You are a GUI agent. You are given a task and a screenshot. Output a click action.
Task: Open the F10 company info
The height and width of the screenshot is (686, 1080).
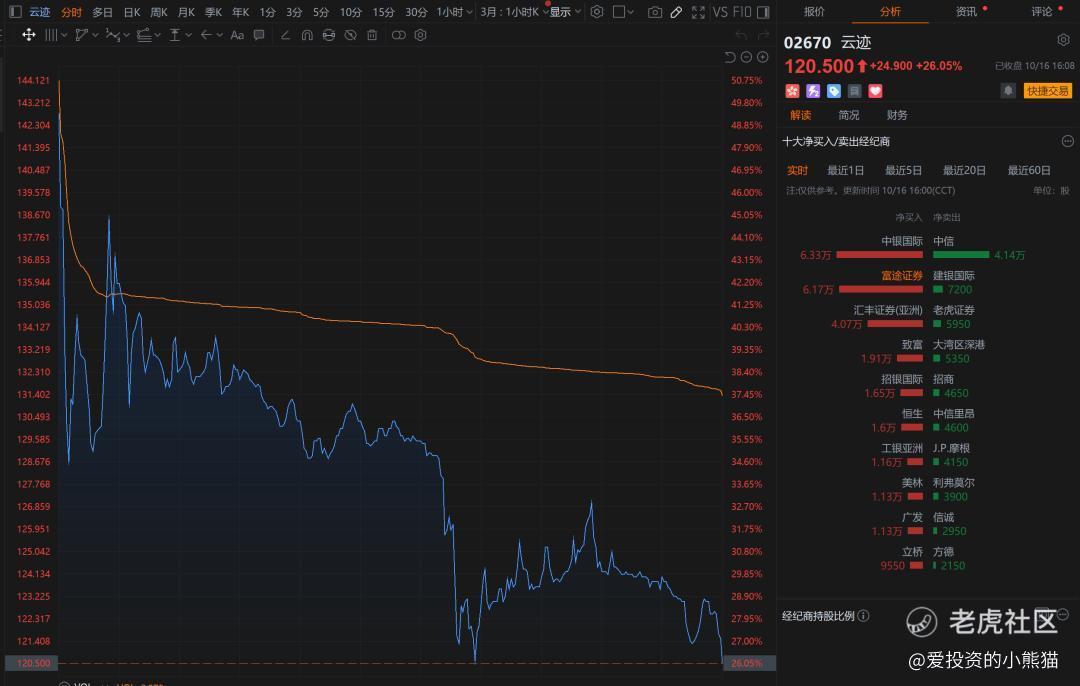click(742, 12)
